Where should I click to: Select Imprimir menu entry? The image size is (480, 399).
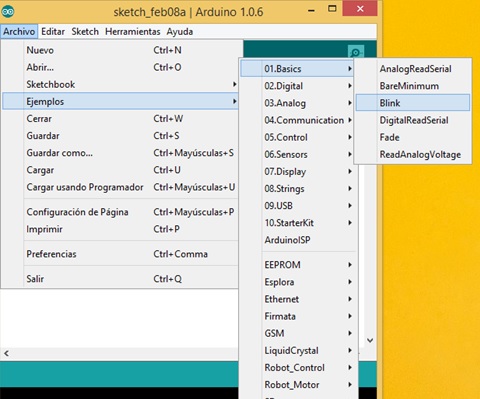tap(120, 229)
